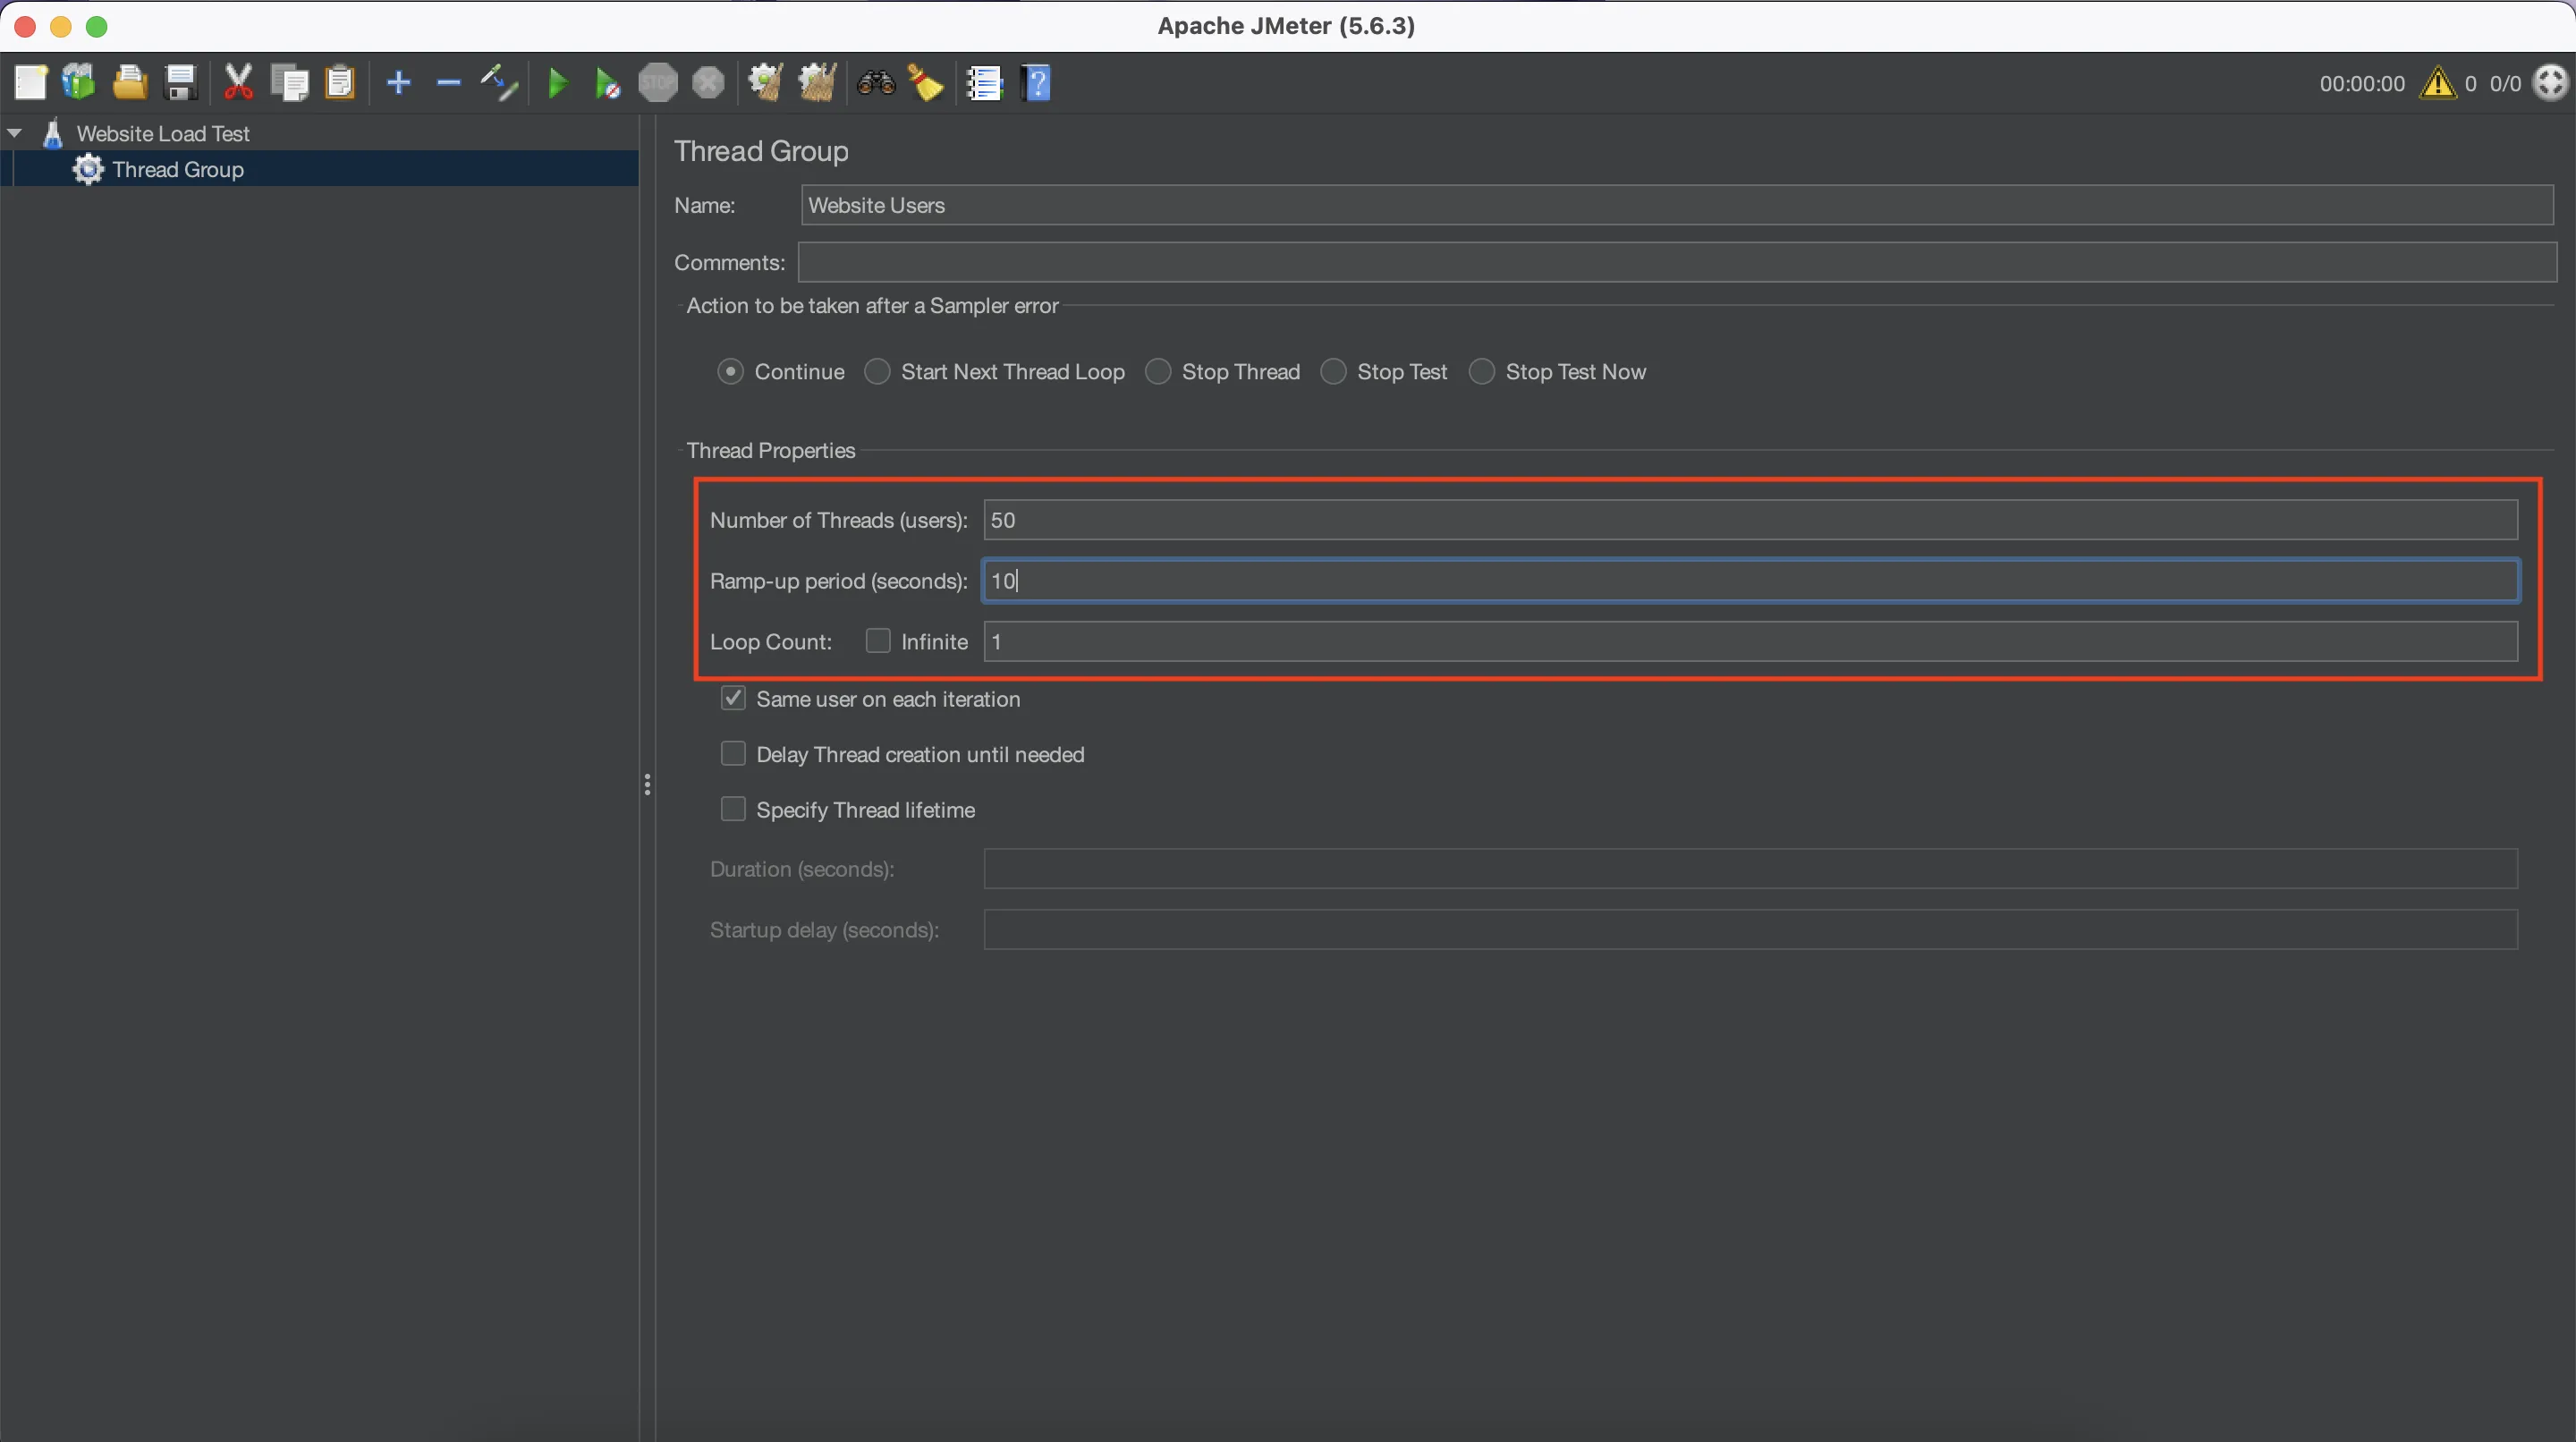
Task: Open the Help book icon
Action: [x=1037, y=83]
